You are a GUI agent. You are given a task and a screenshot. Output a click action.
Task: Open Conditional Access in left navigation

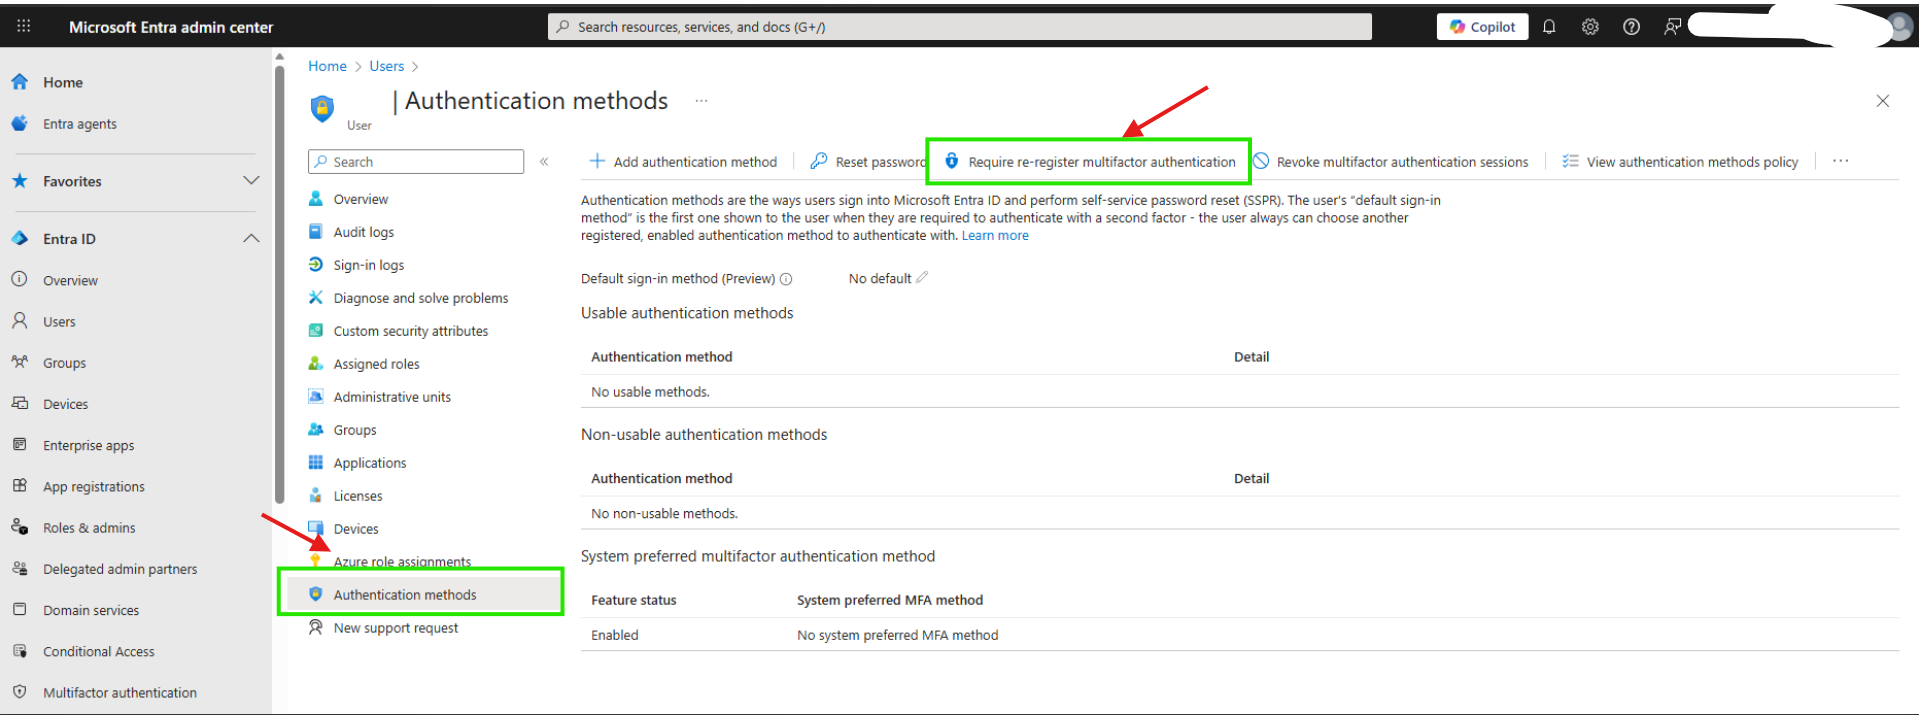pyautogui.click(x=98, y=652)
